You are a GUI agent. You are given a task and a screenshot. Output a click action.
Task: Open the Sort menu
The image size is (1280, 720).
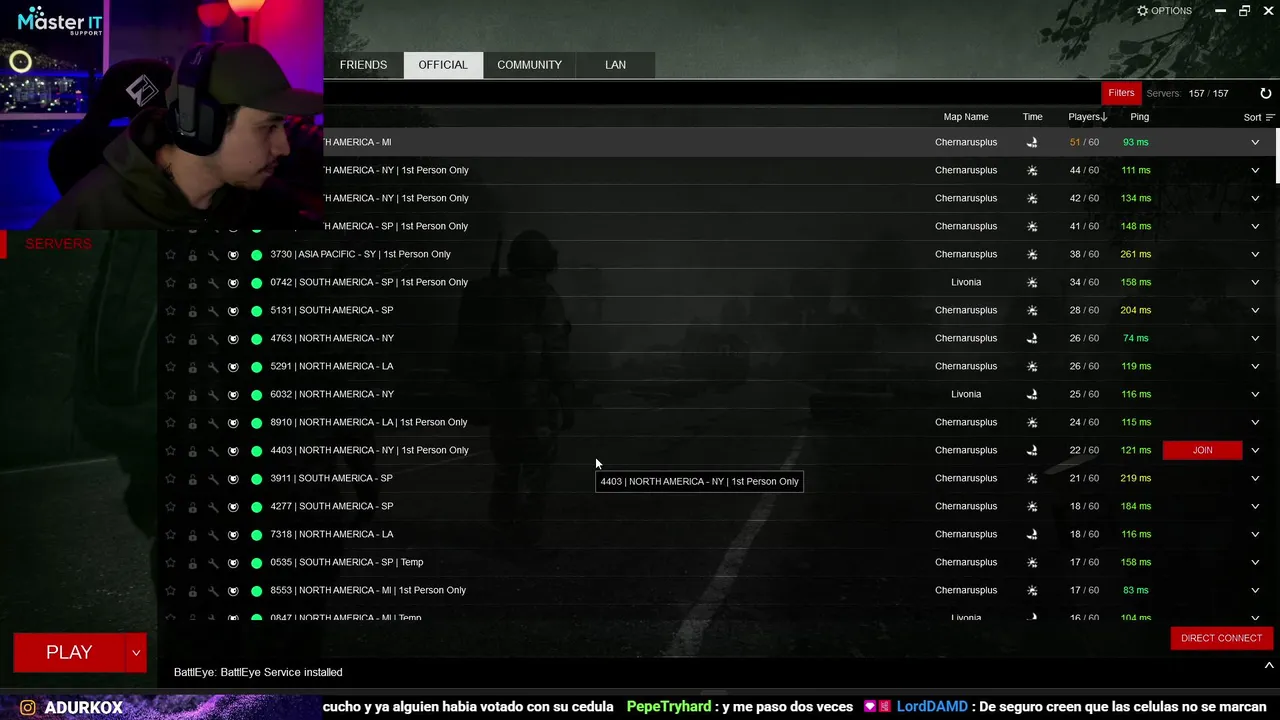pyautogui.click(x=1259, y=117)
